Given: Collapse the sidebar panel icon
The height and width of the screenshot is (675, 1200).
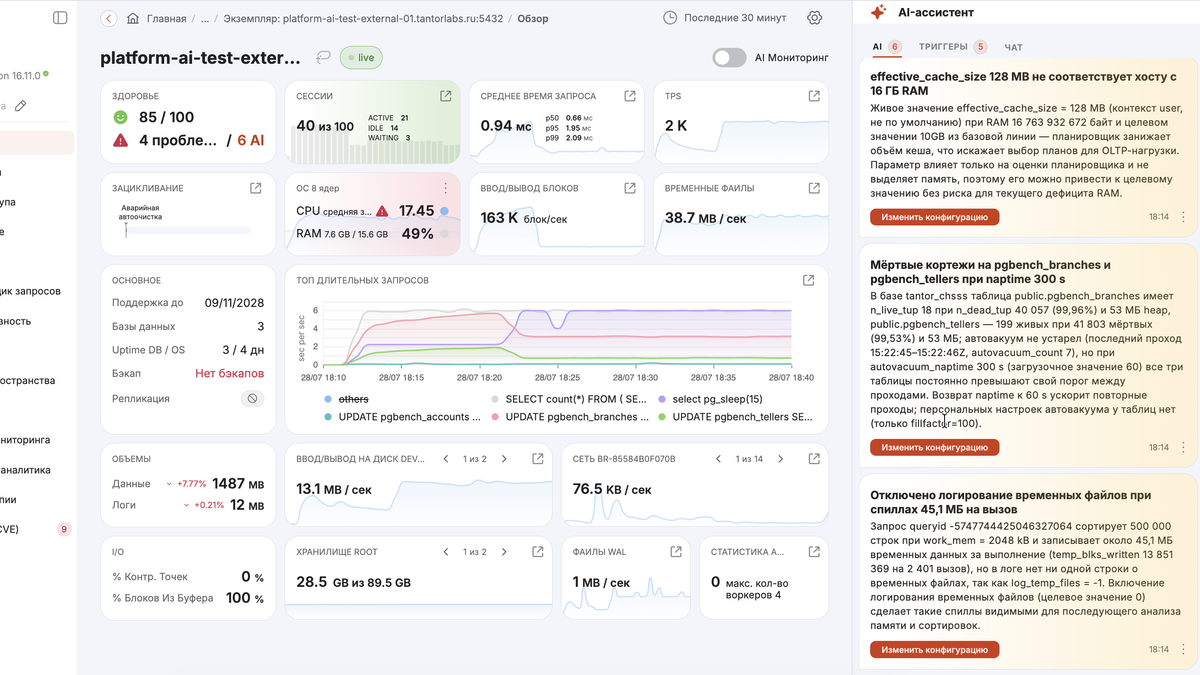Looking at the screenshot, I should coord(60,18).
